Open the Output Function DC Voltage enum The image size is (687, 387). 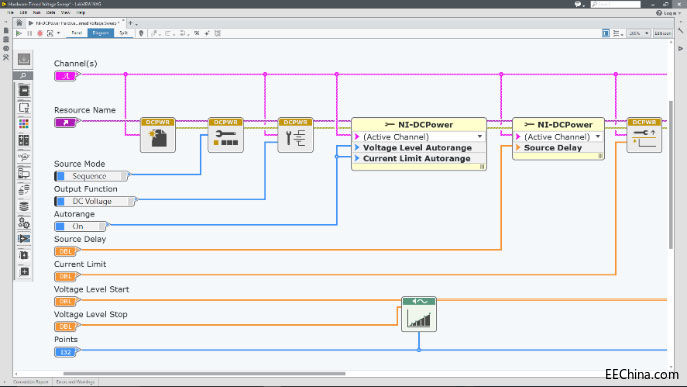[95, 201]
